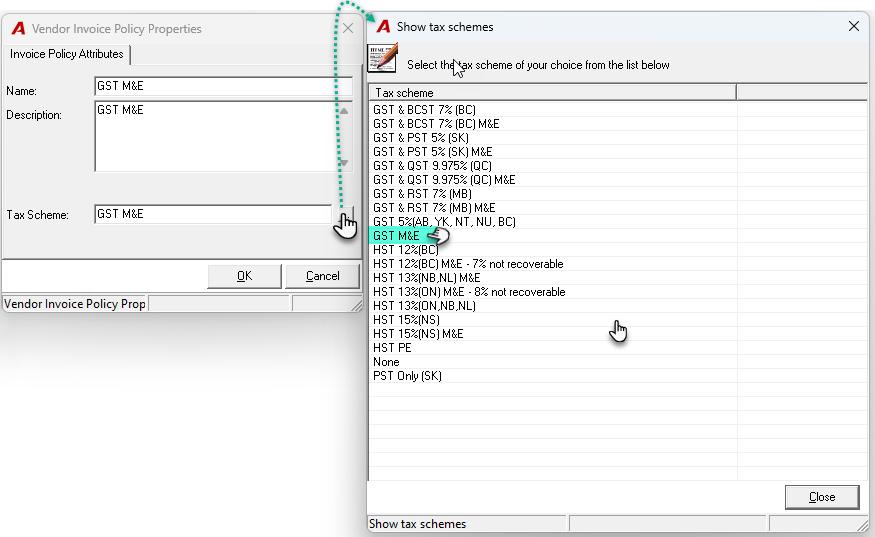Screen dimensions: 875x537
Task: Click the Name field containing GST M&E
Action: [x=224, y=86]
